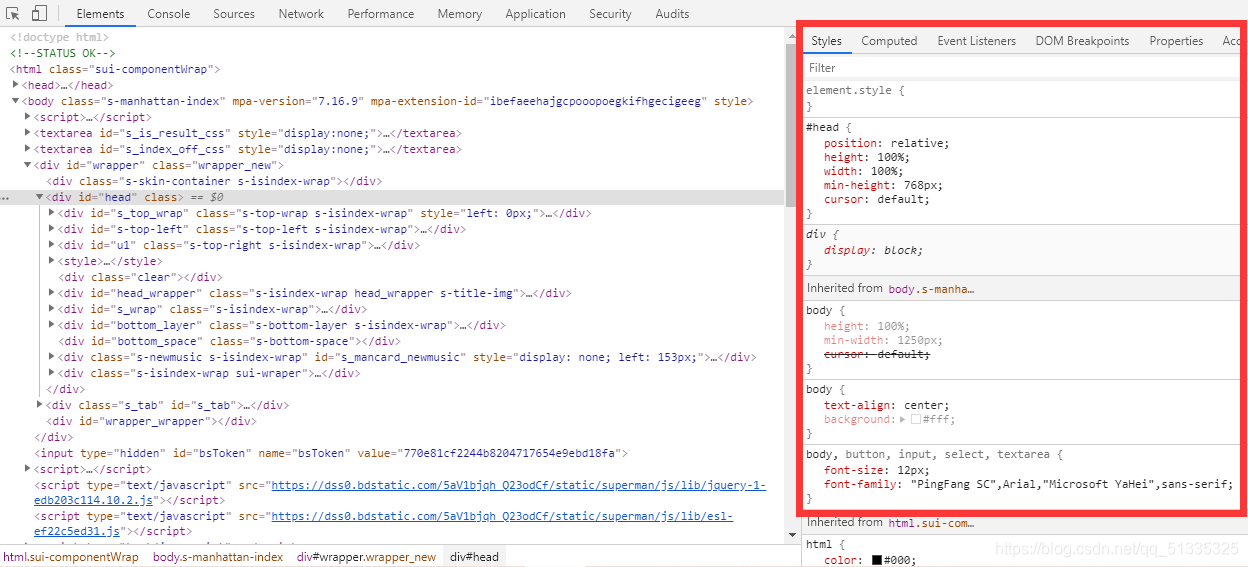Click the #head selector text
This screenshot has width=1248, height=567.
(x=822, y=127)
